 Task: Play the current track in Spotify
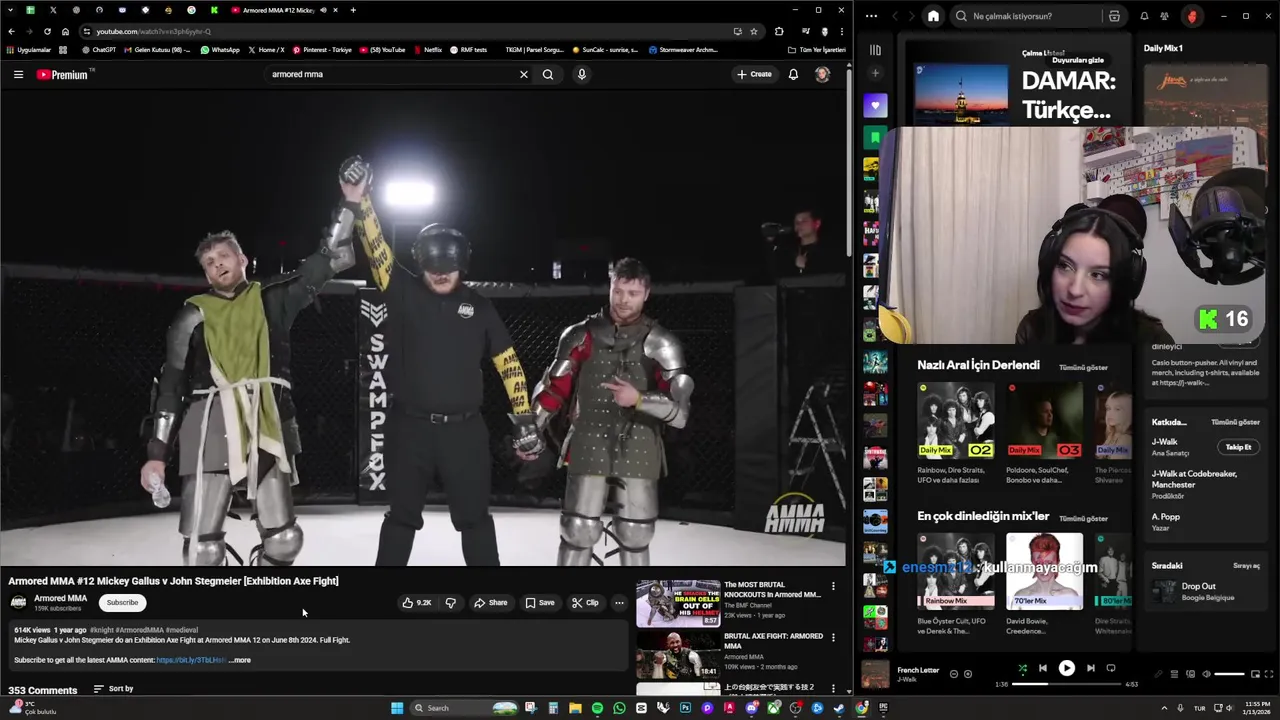click(1066, 668)
